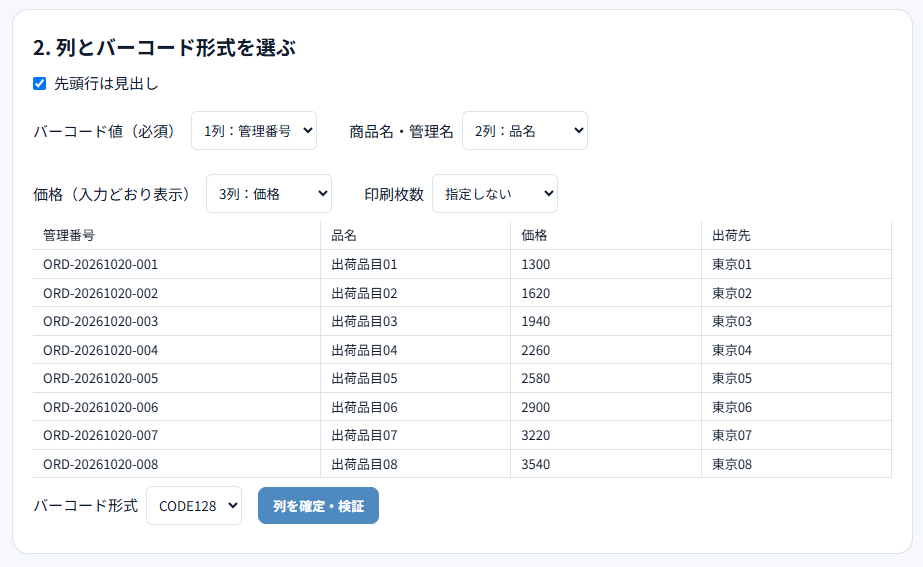
Task: Click the 価格 column header in table
Action: (606, 236)
